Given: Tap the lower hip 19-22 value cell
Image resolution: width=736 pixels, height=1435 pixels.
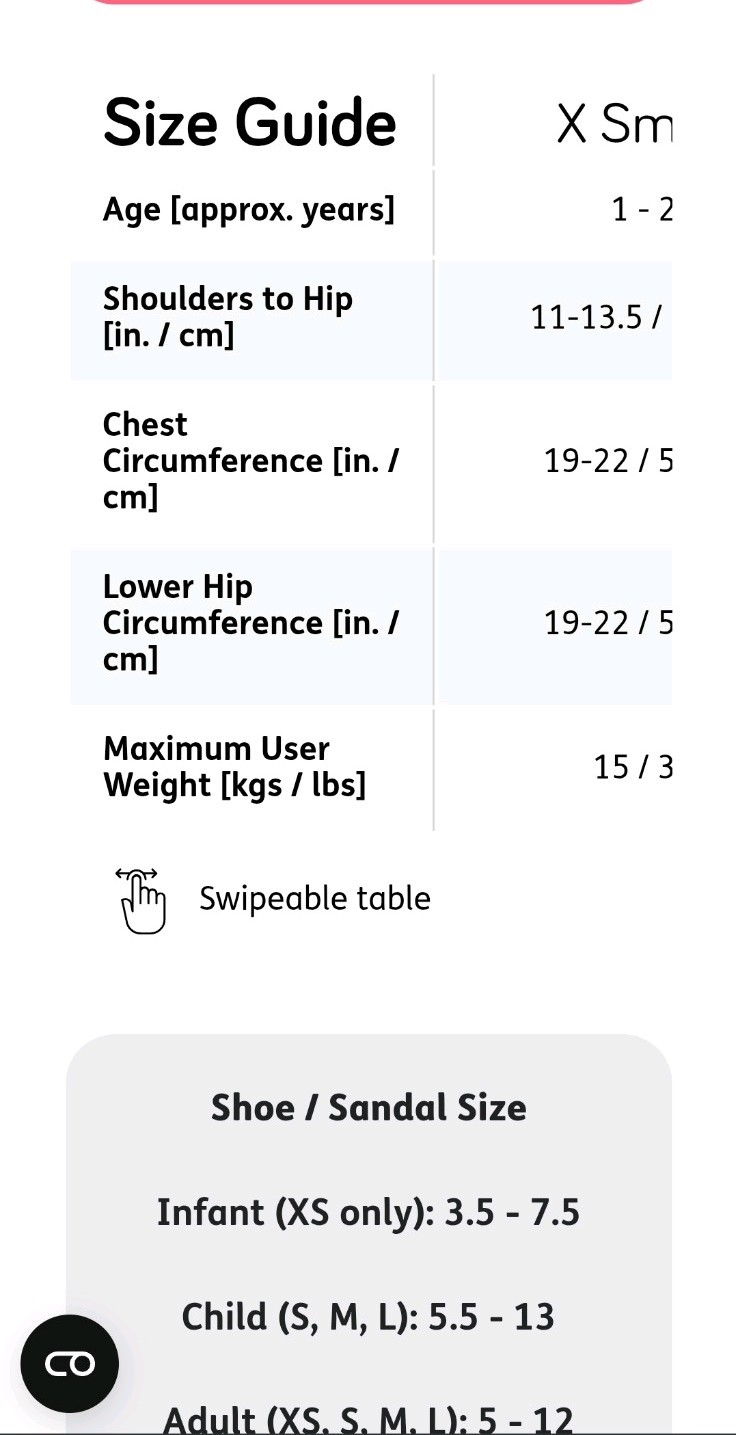Looking at the screenshot, I should 608,623.
